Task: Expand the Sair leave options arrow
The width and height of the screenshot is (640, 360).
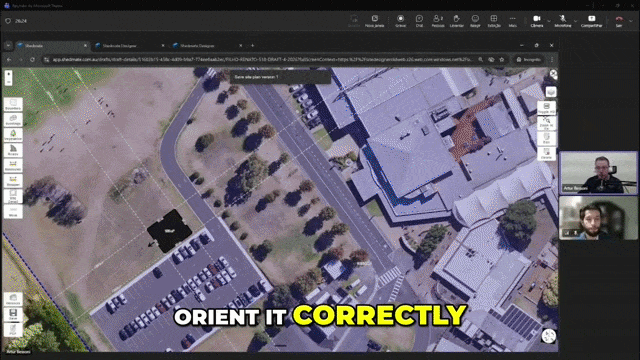Action: click(631, 21)
